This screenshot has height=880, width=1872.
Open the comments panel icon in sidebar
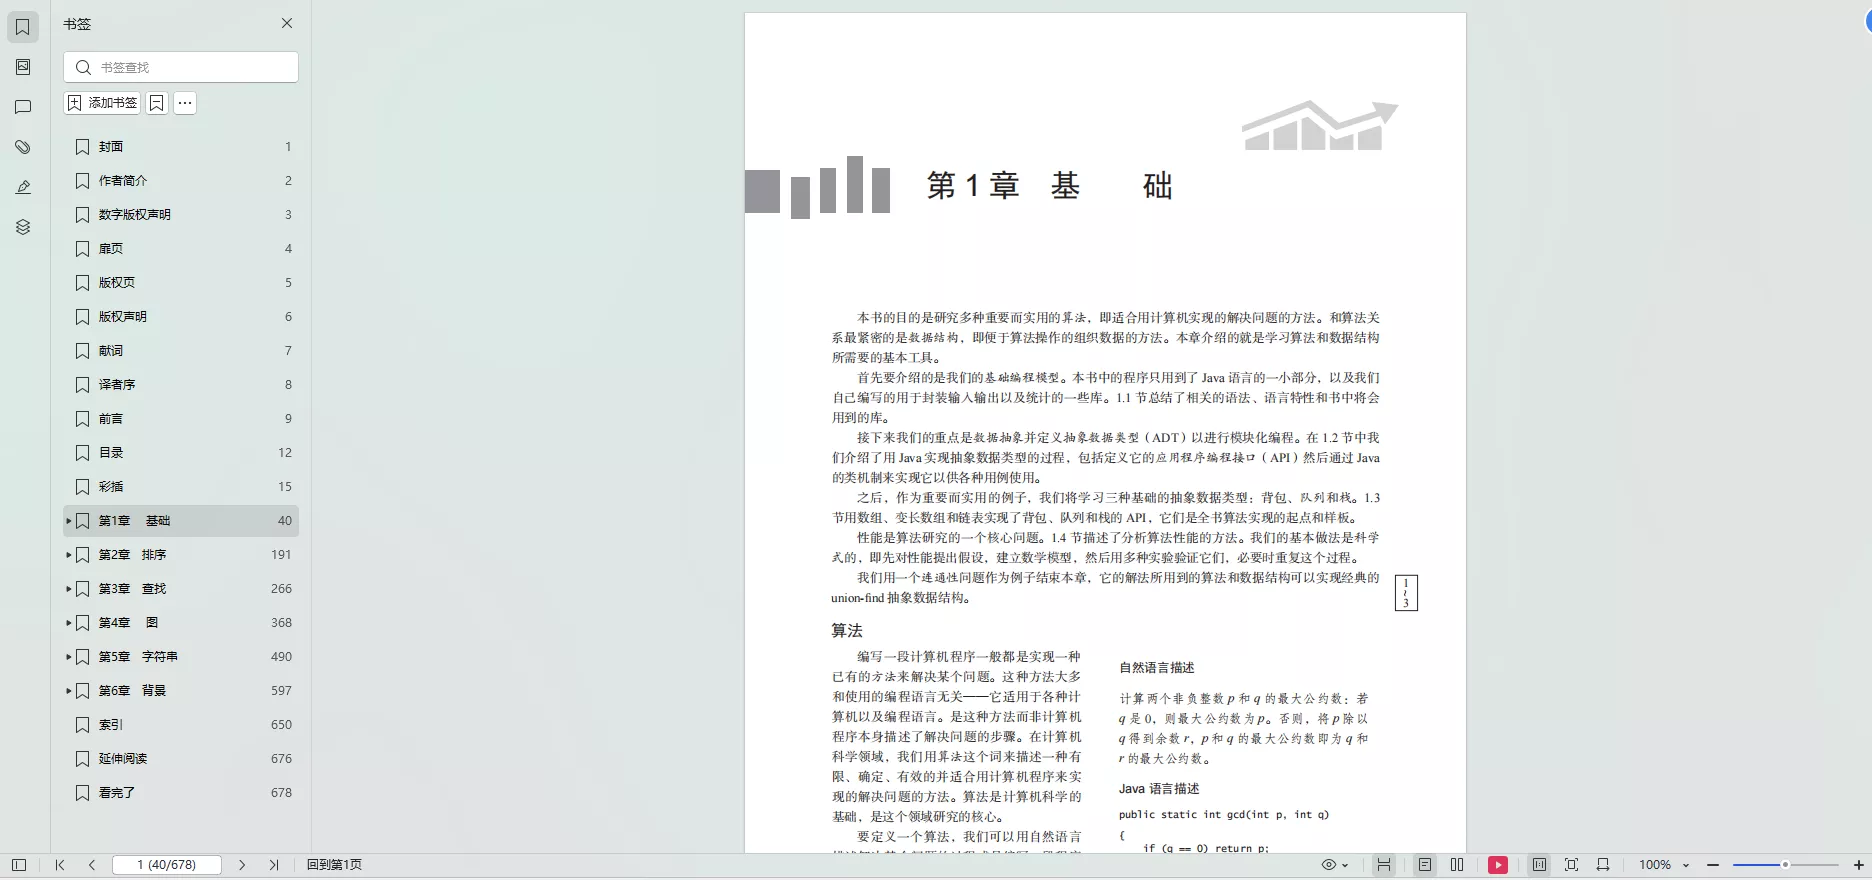(x=23, y=107)
